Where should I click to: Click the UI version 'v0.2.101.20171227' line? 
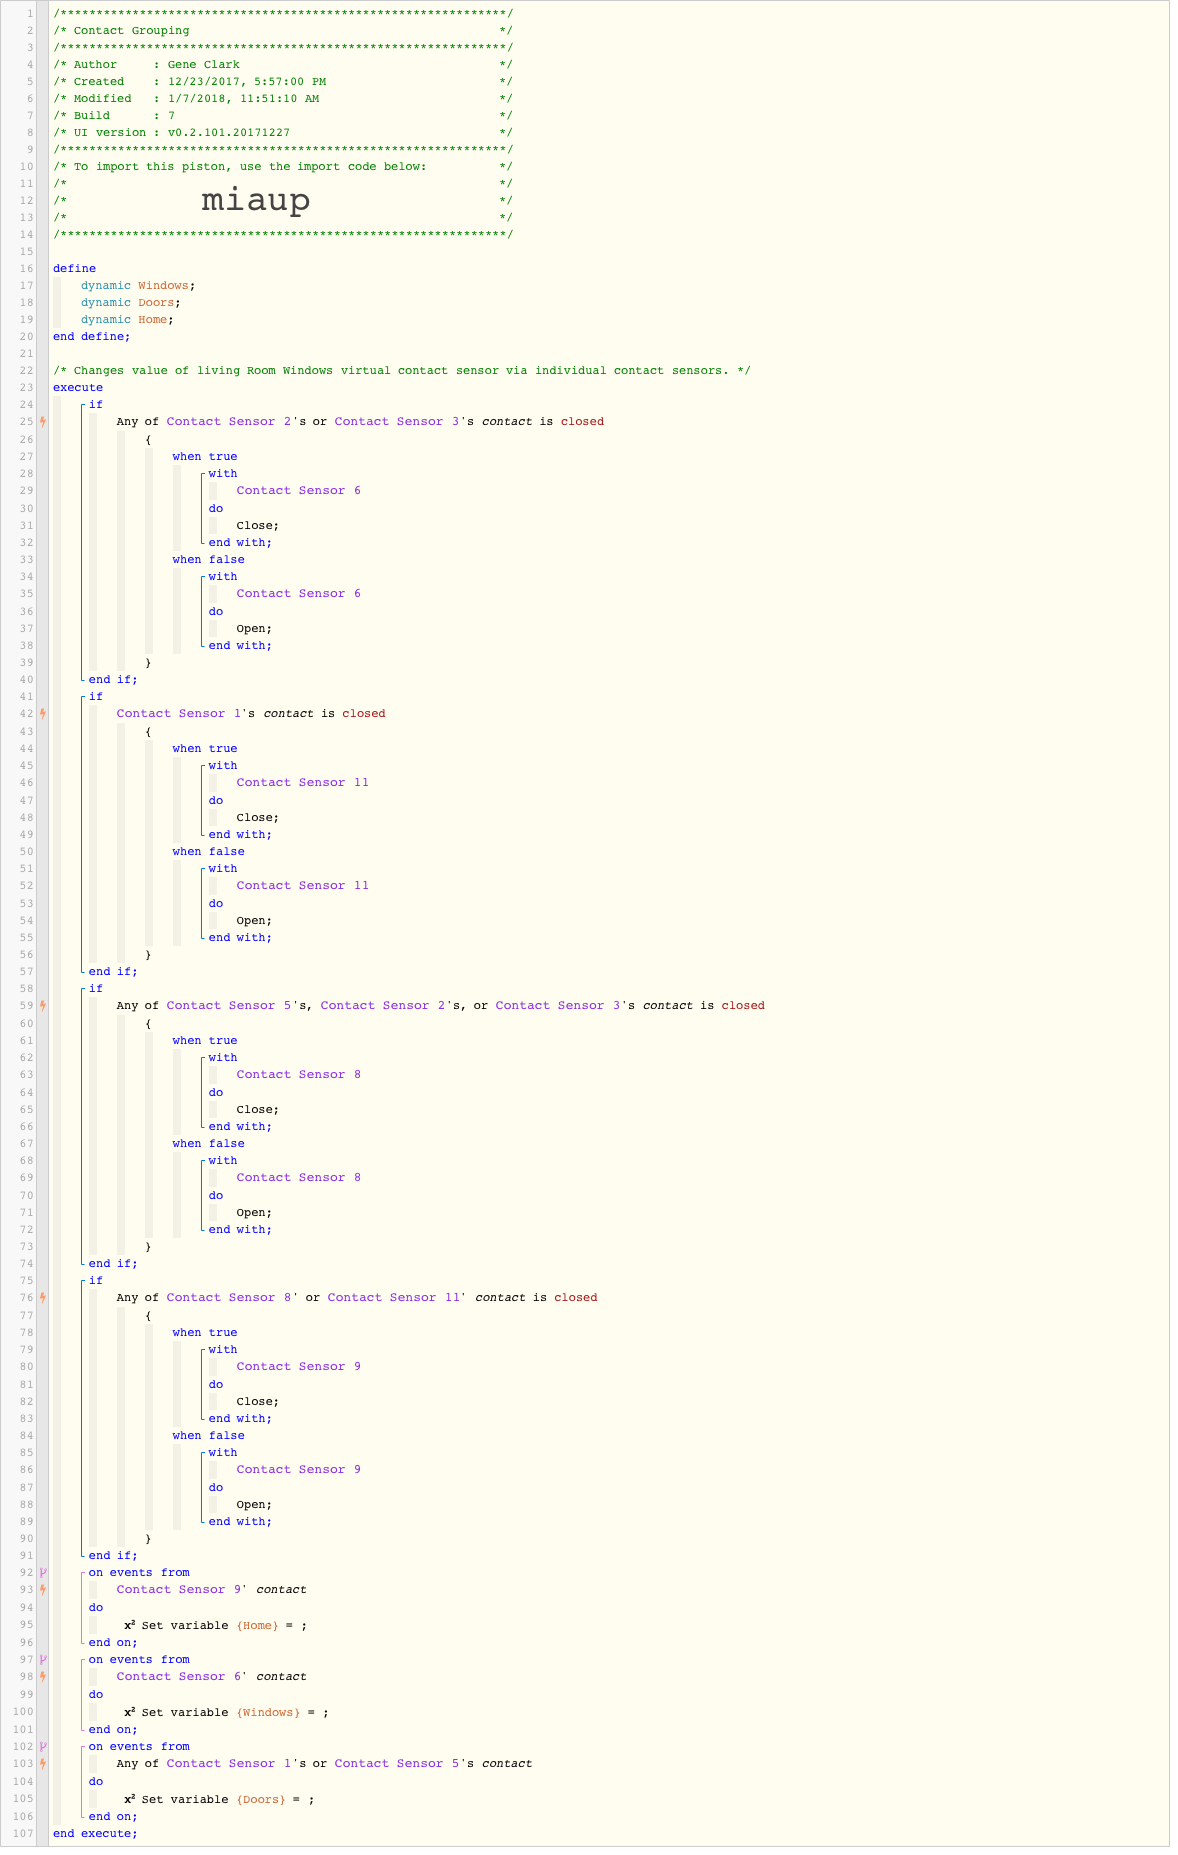pyautogui.click(x=229, y=133)
